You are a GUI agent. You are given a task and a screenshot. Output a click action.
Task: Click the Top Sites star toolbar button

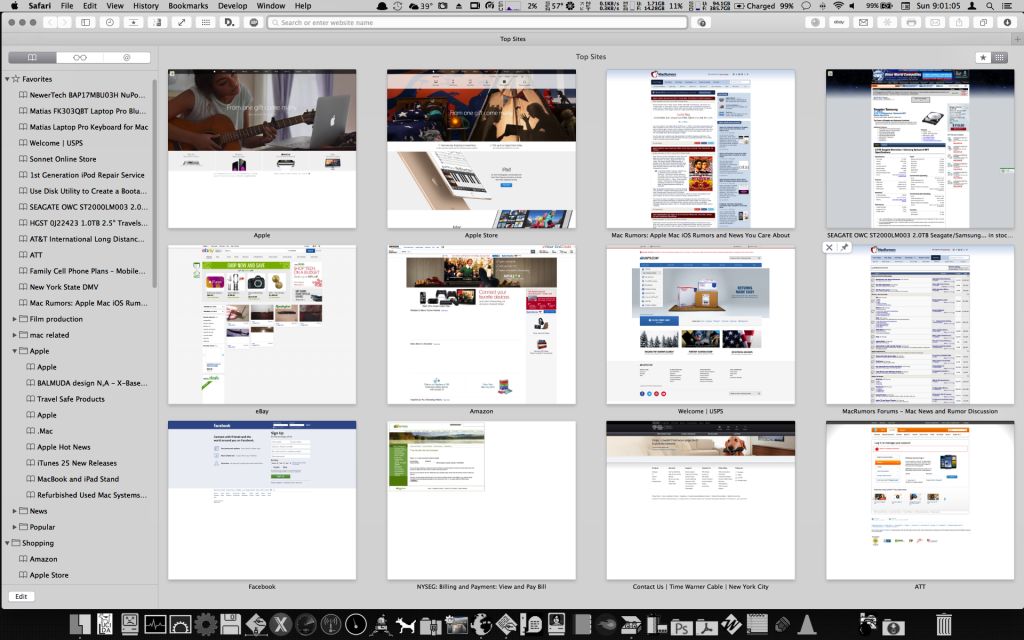click(x=133, y=22)
